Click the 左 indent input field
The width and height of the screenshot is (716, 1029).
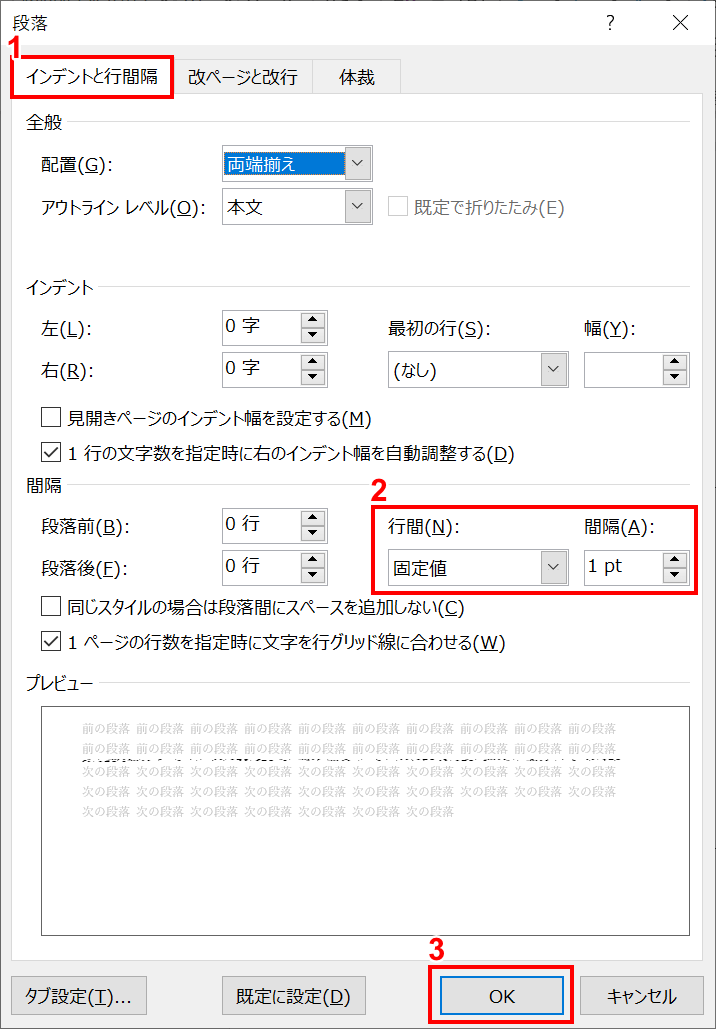[x=263, y=327]
